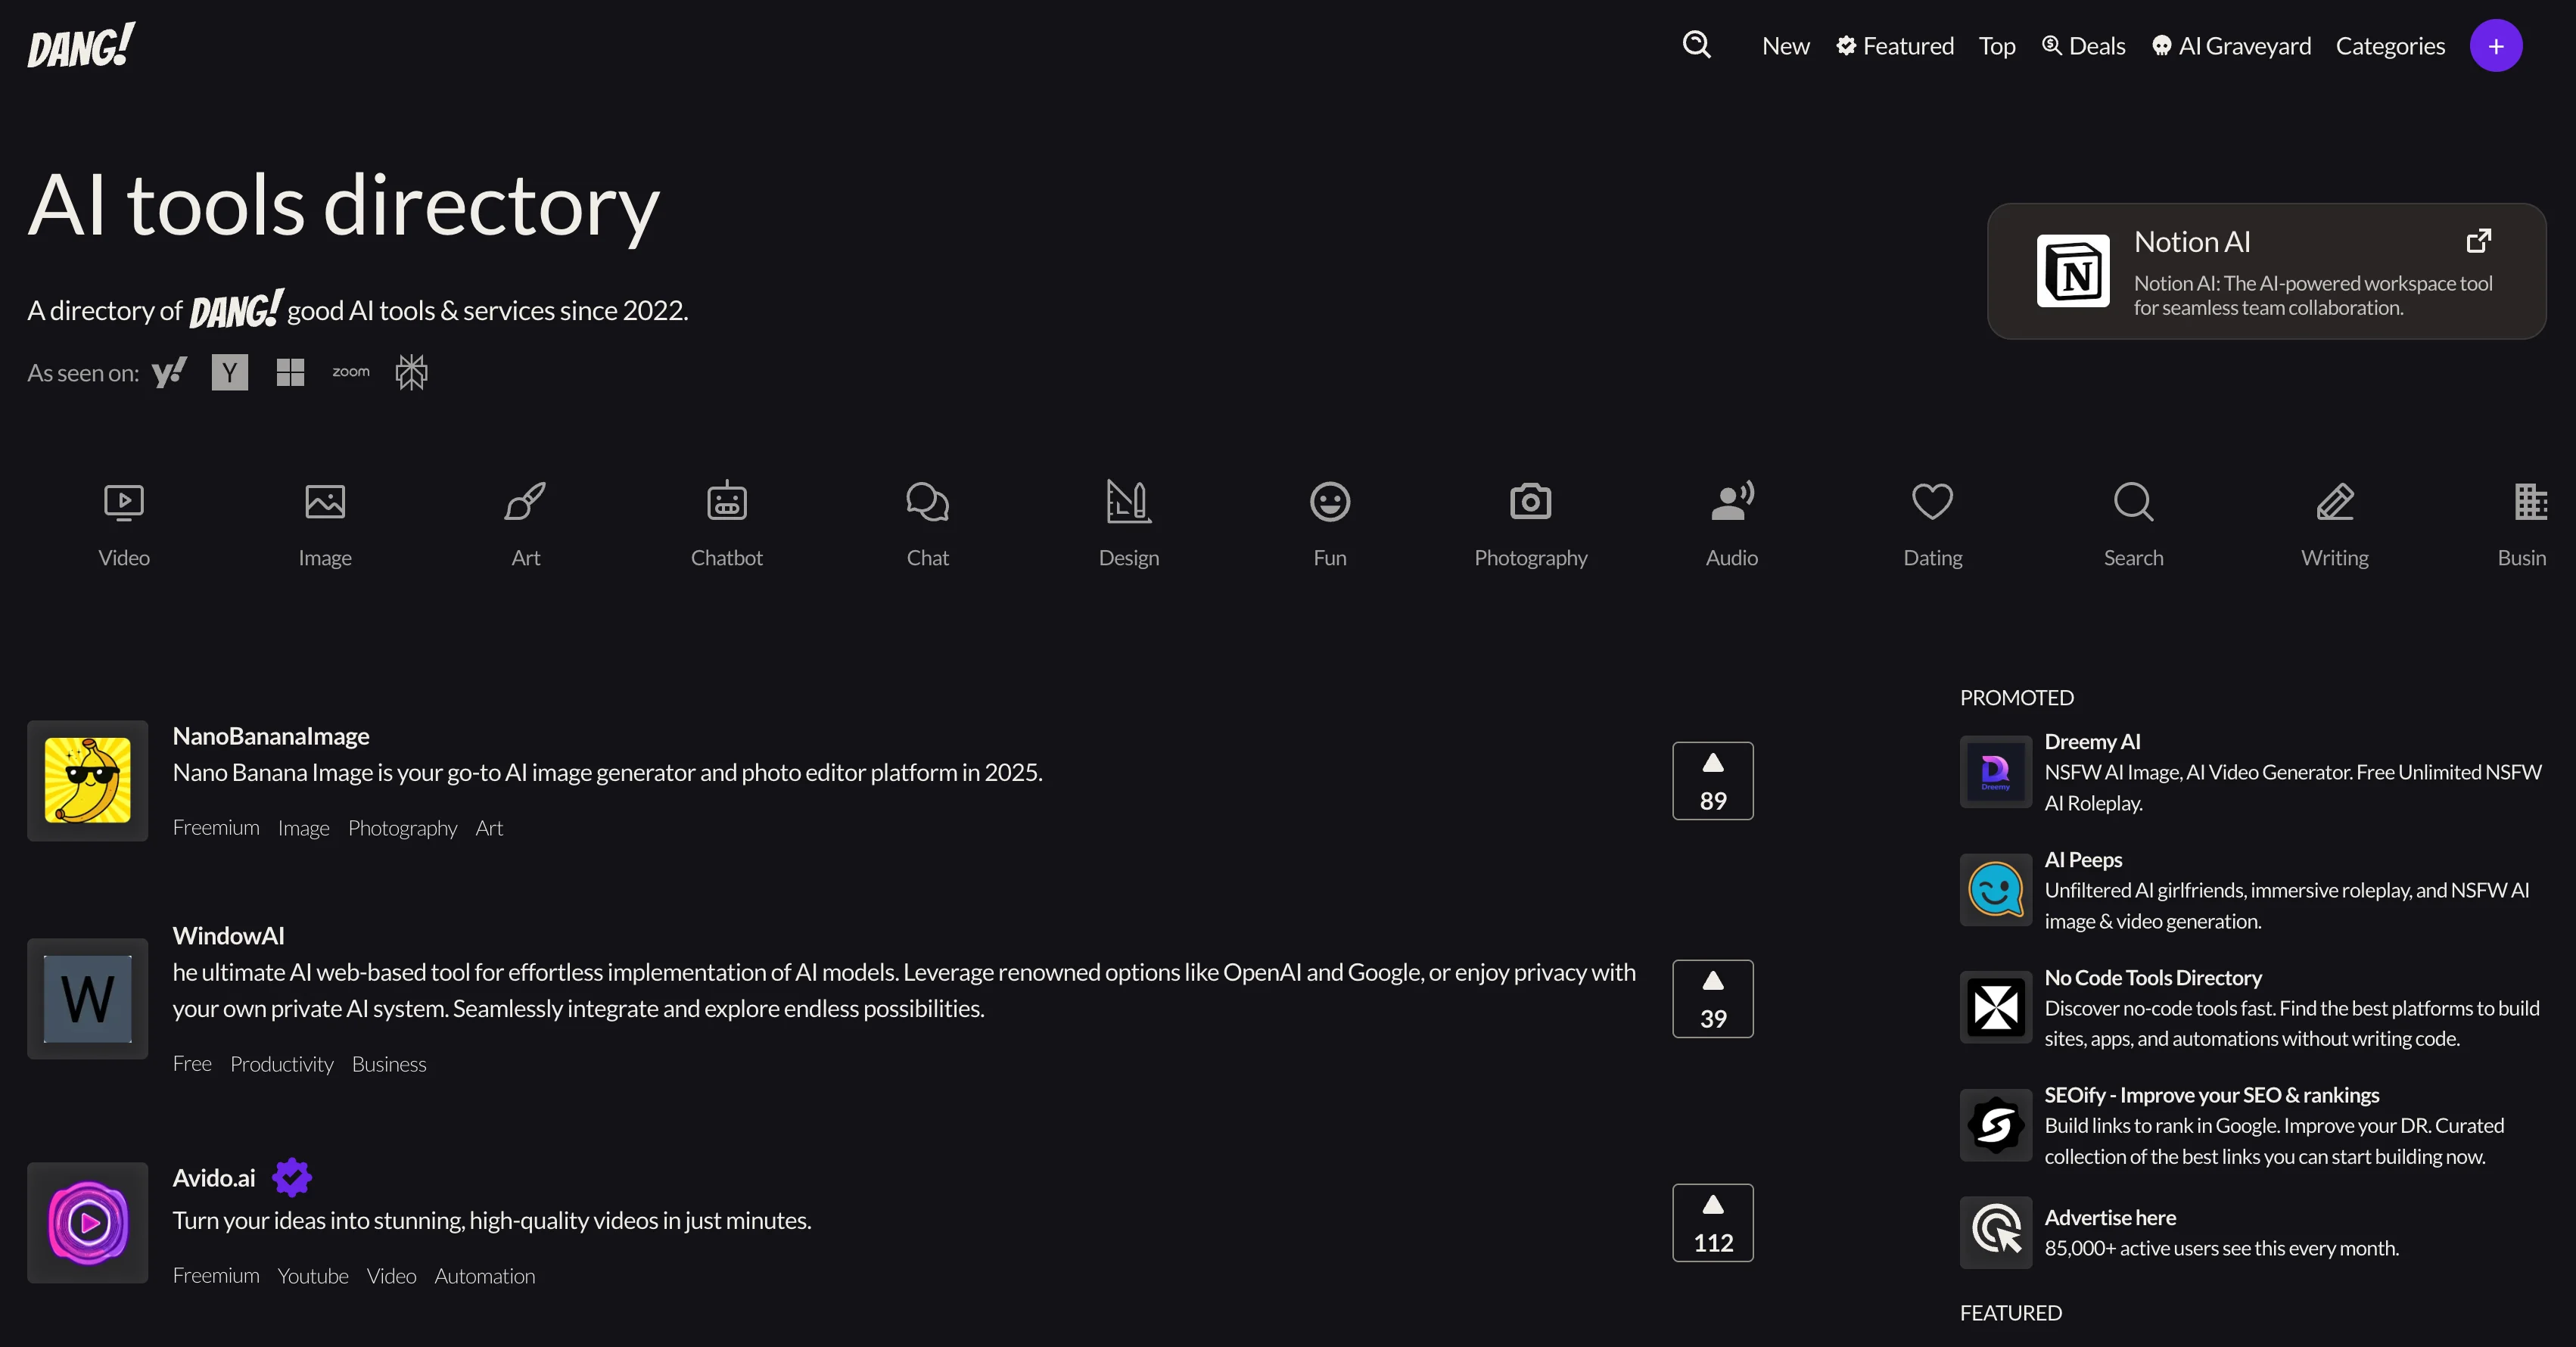
Task: Click the purple plus submit button
Action: point(2495,46)
